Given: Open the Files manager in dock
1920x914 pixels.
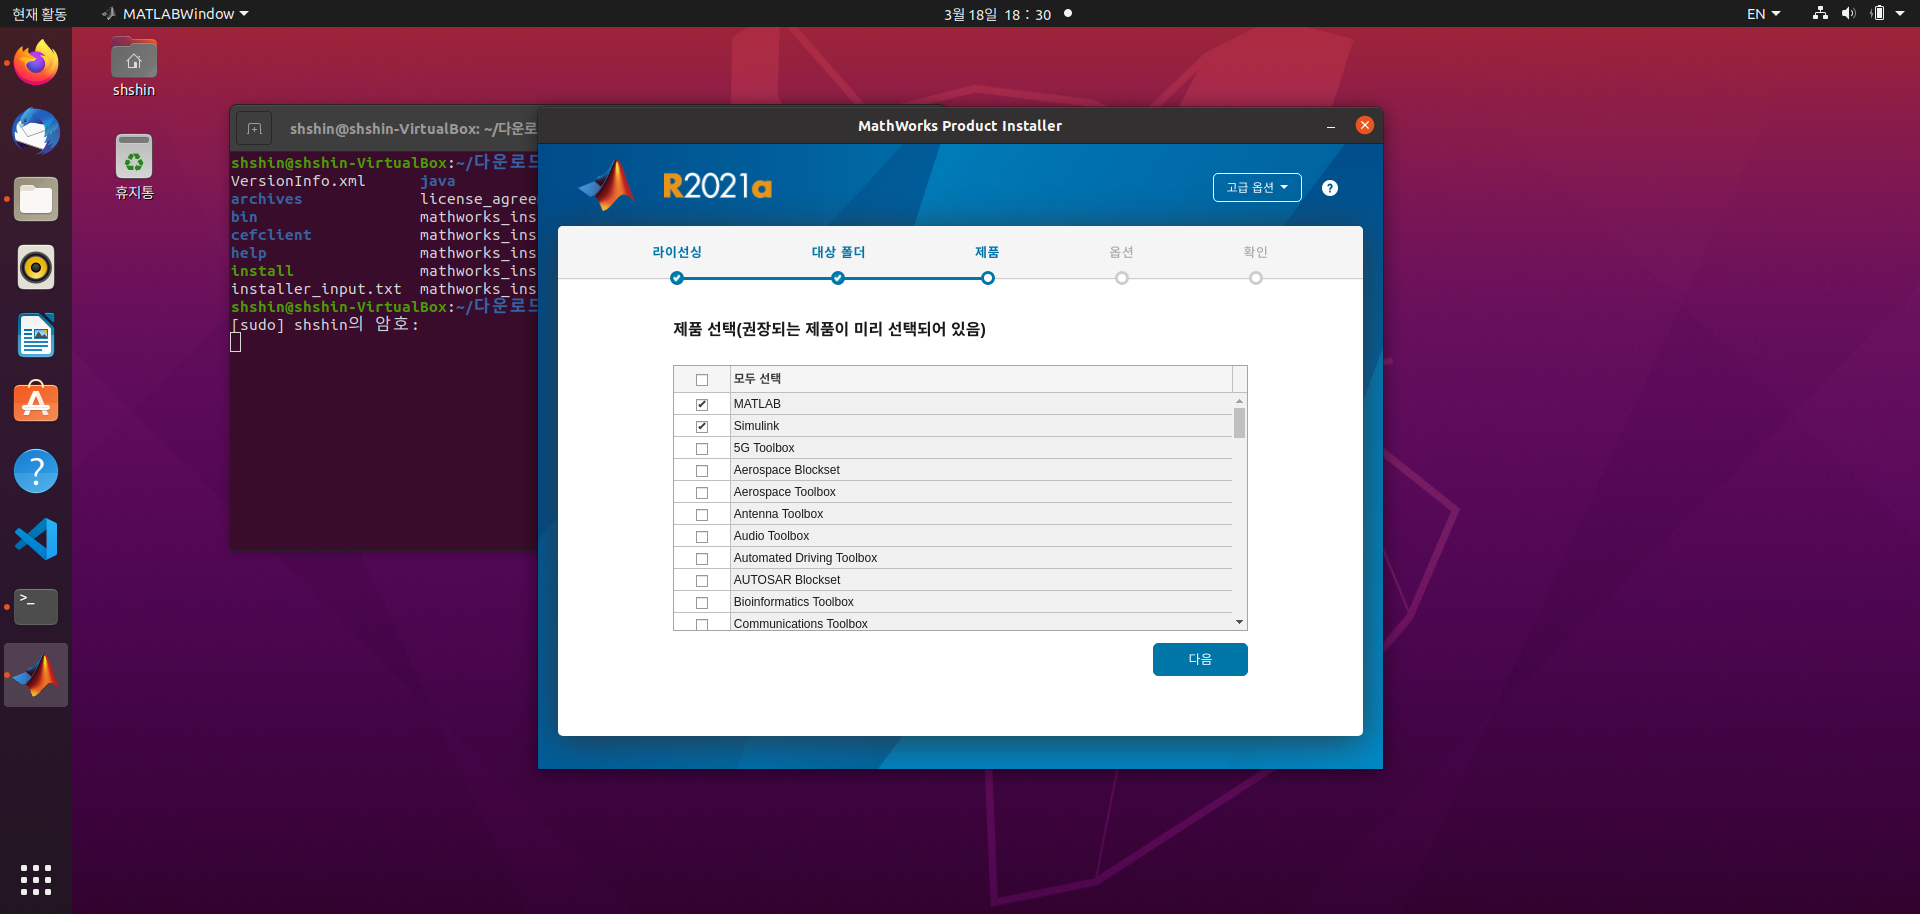Looking at the screenshot, I should 36,199.
